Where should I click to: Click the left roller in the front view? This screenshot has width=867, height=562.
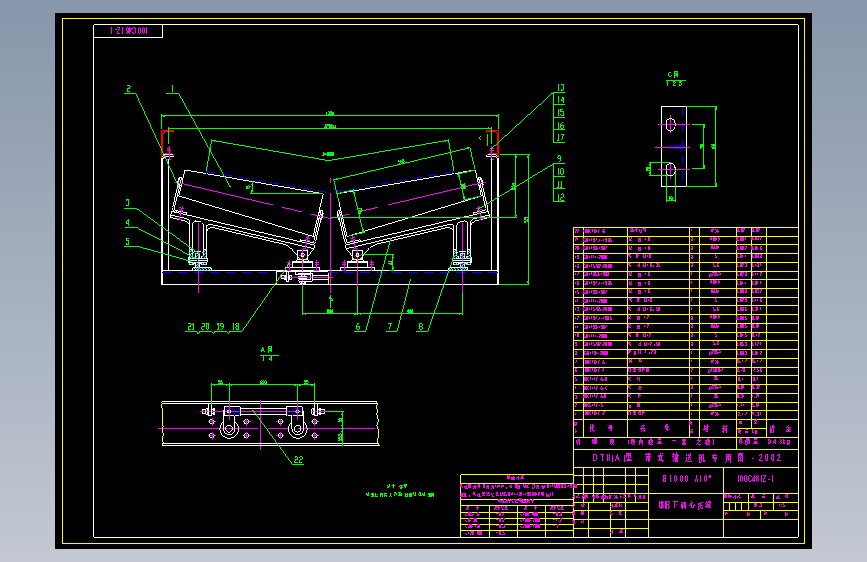[248, 206]
